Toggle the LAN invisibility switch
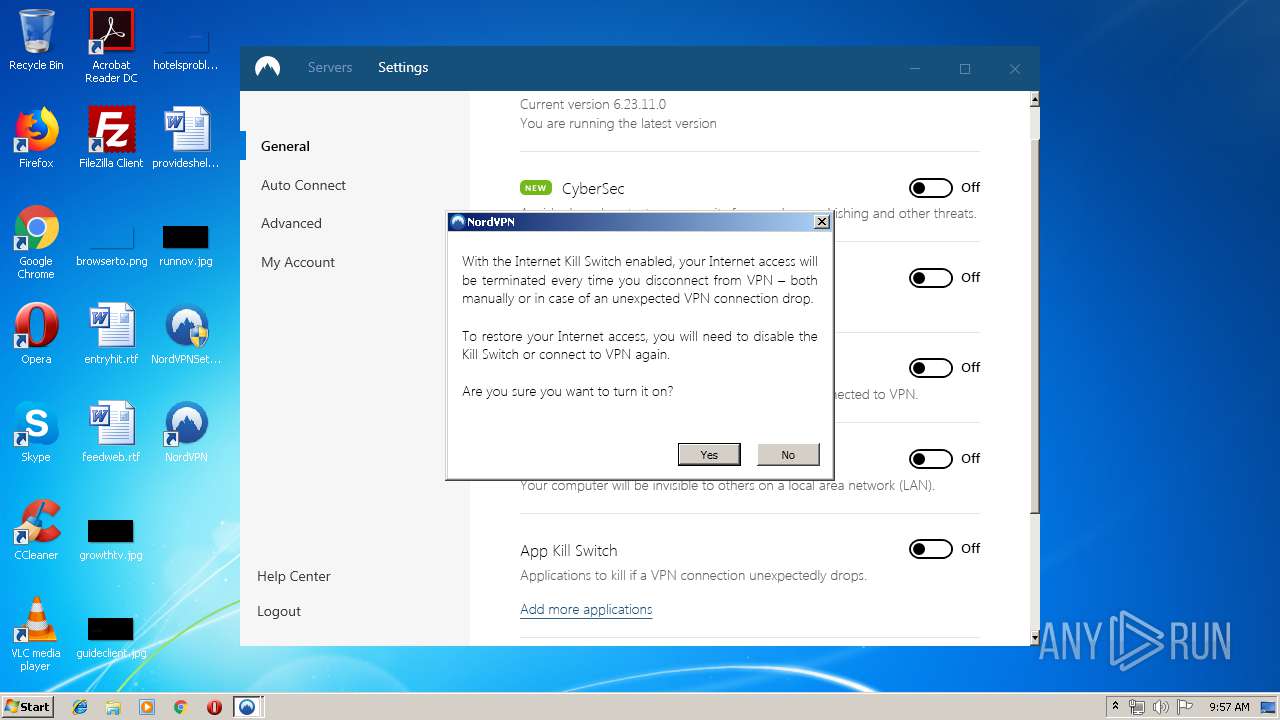 [x=930, y=459]
